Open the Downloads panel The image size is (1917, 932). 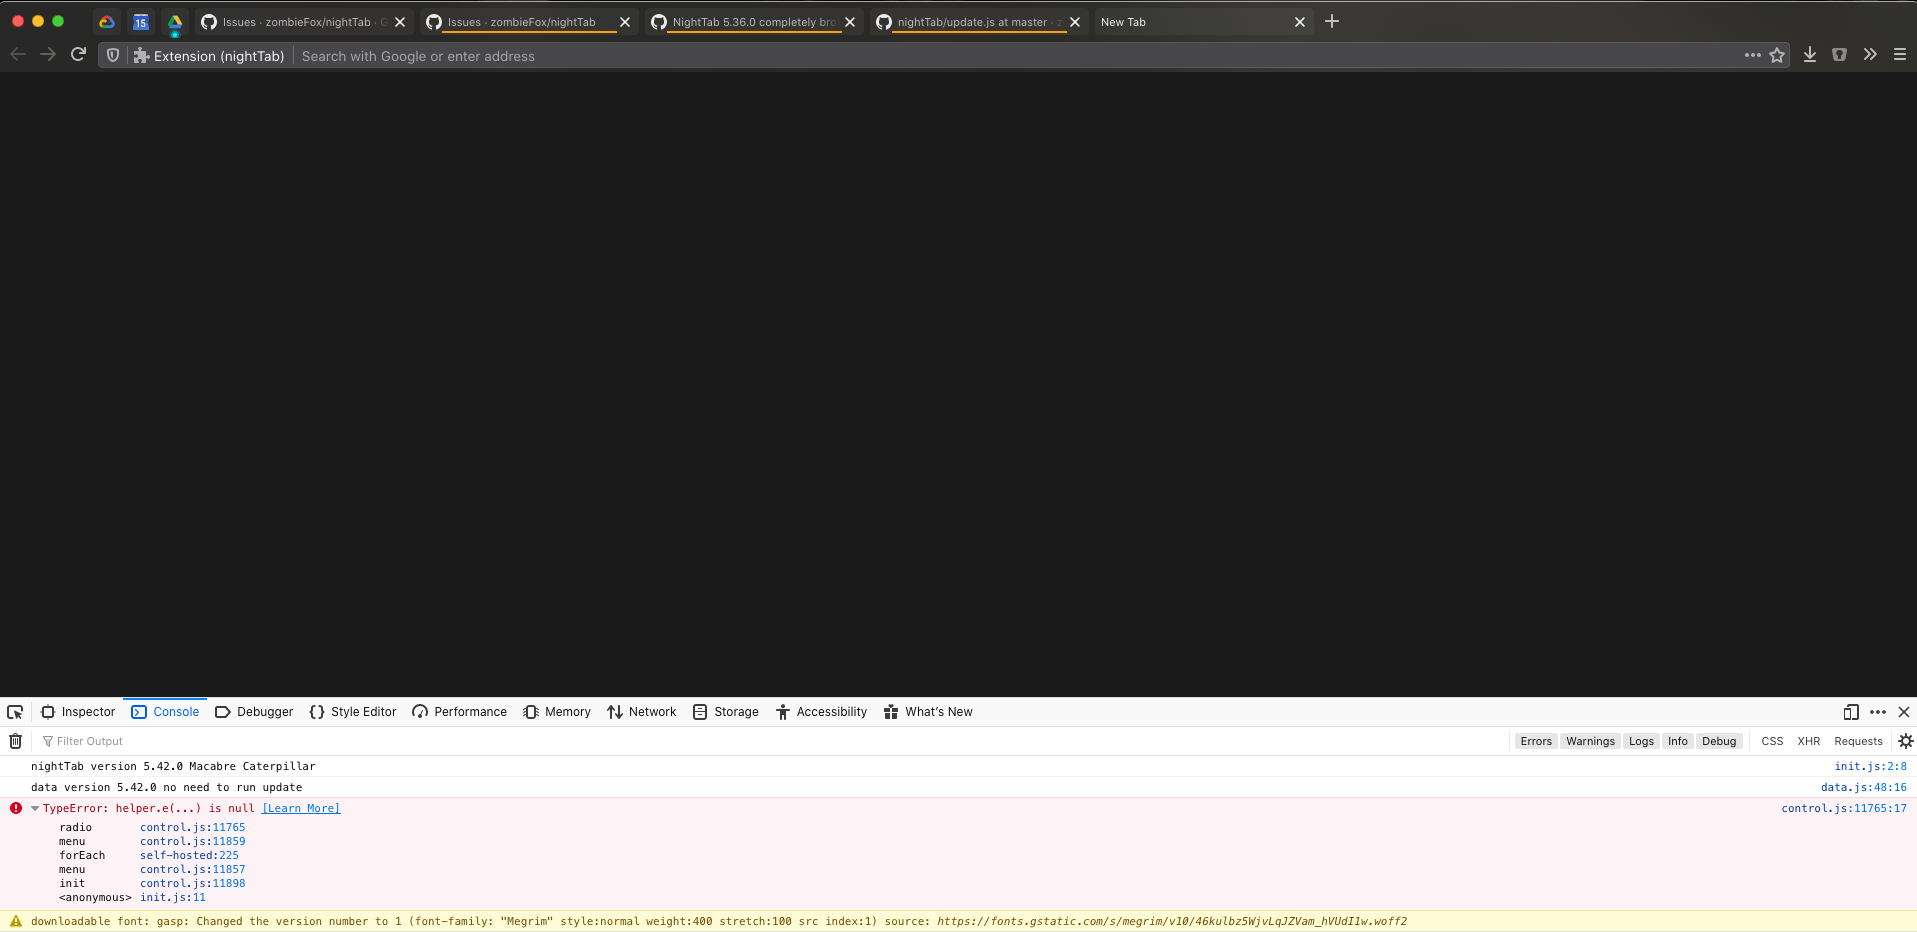(x=1810, y=55)
